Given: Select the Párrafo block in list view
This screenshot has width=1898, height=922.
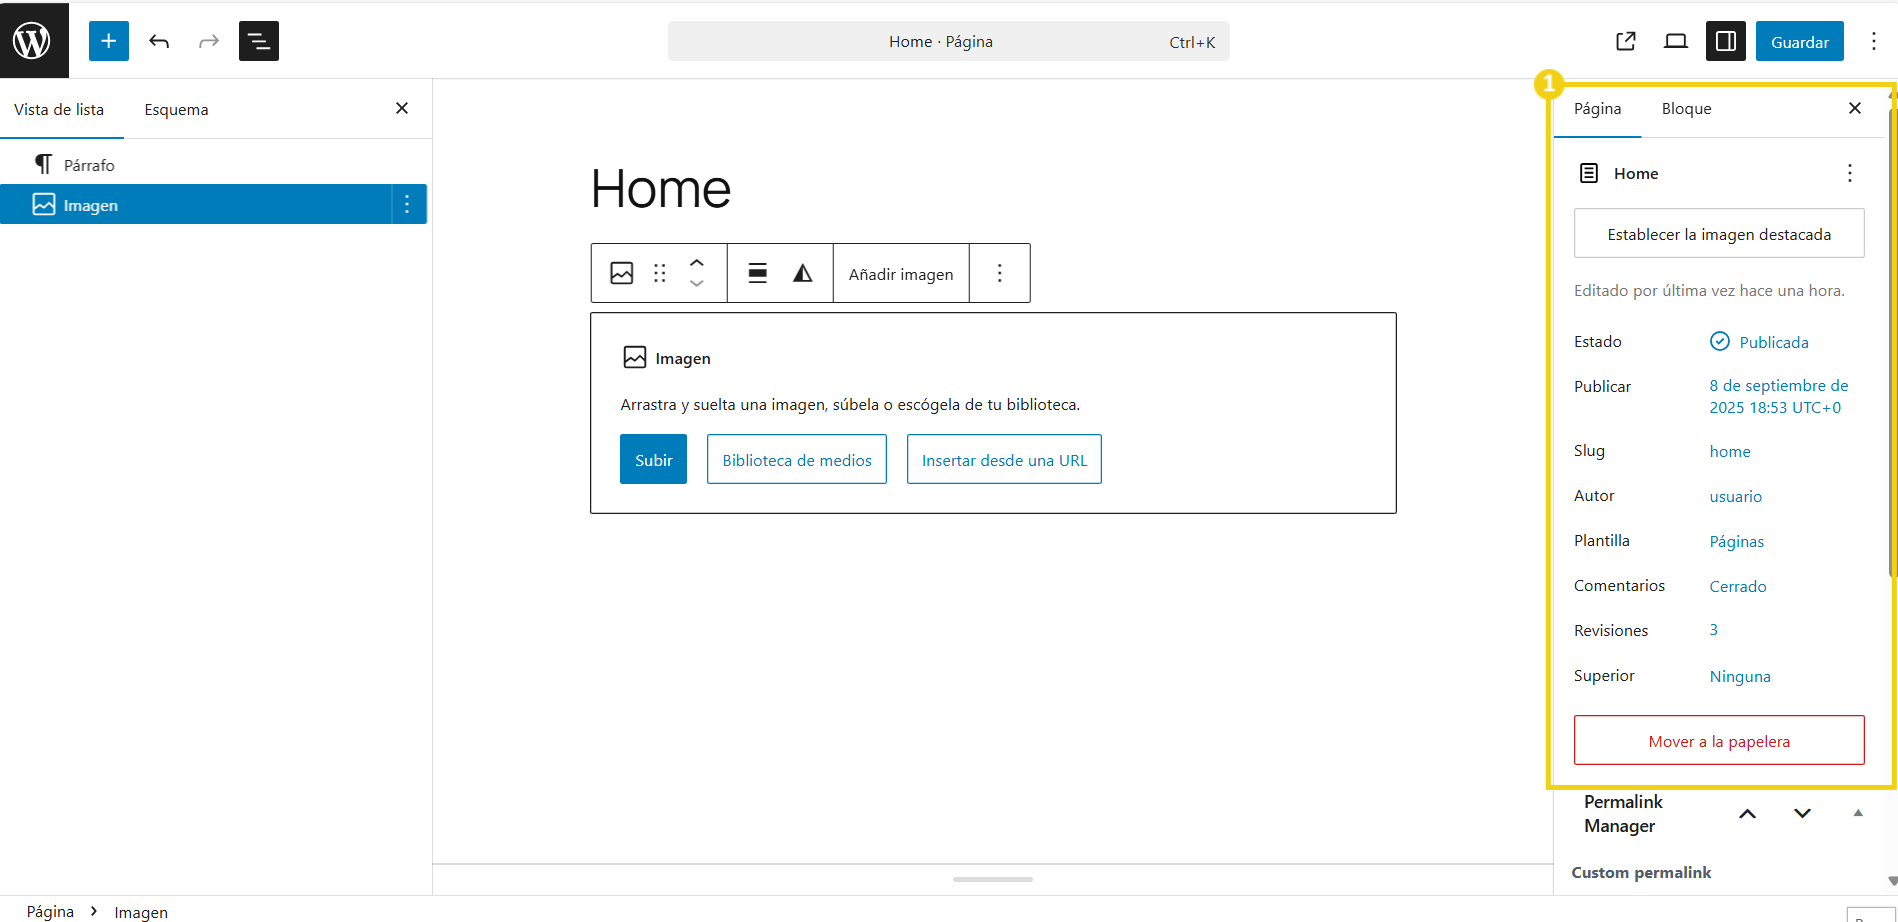Looking at the screenshot, I should (x=89, y=165).
